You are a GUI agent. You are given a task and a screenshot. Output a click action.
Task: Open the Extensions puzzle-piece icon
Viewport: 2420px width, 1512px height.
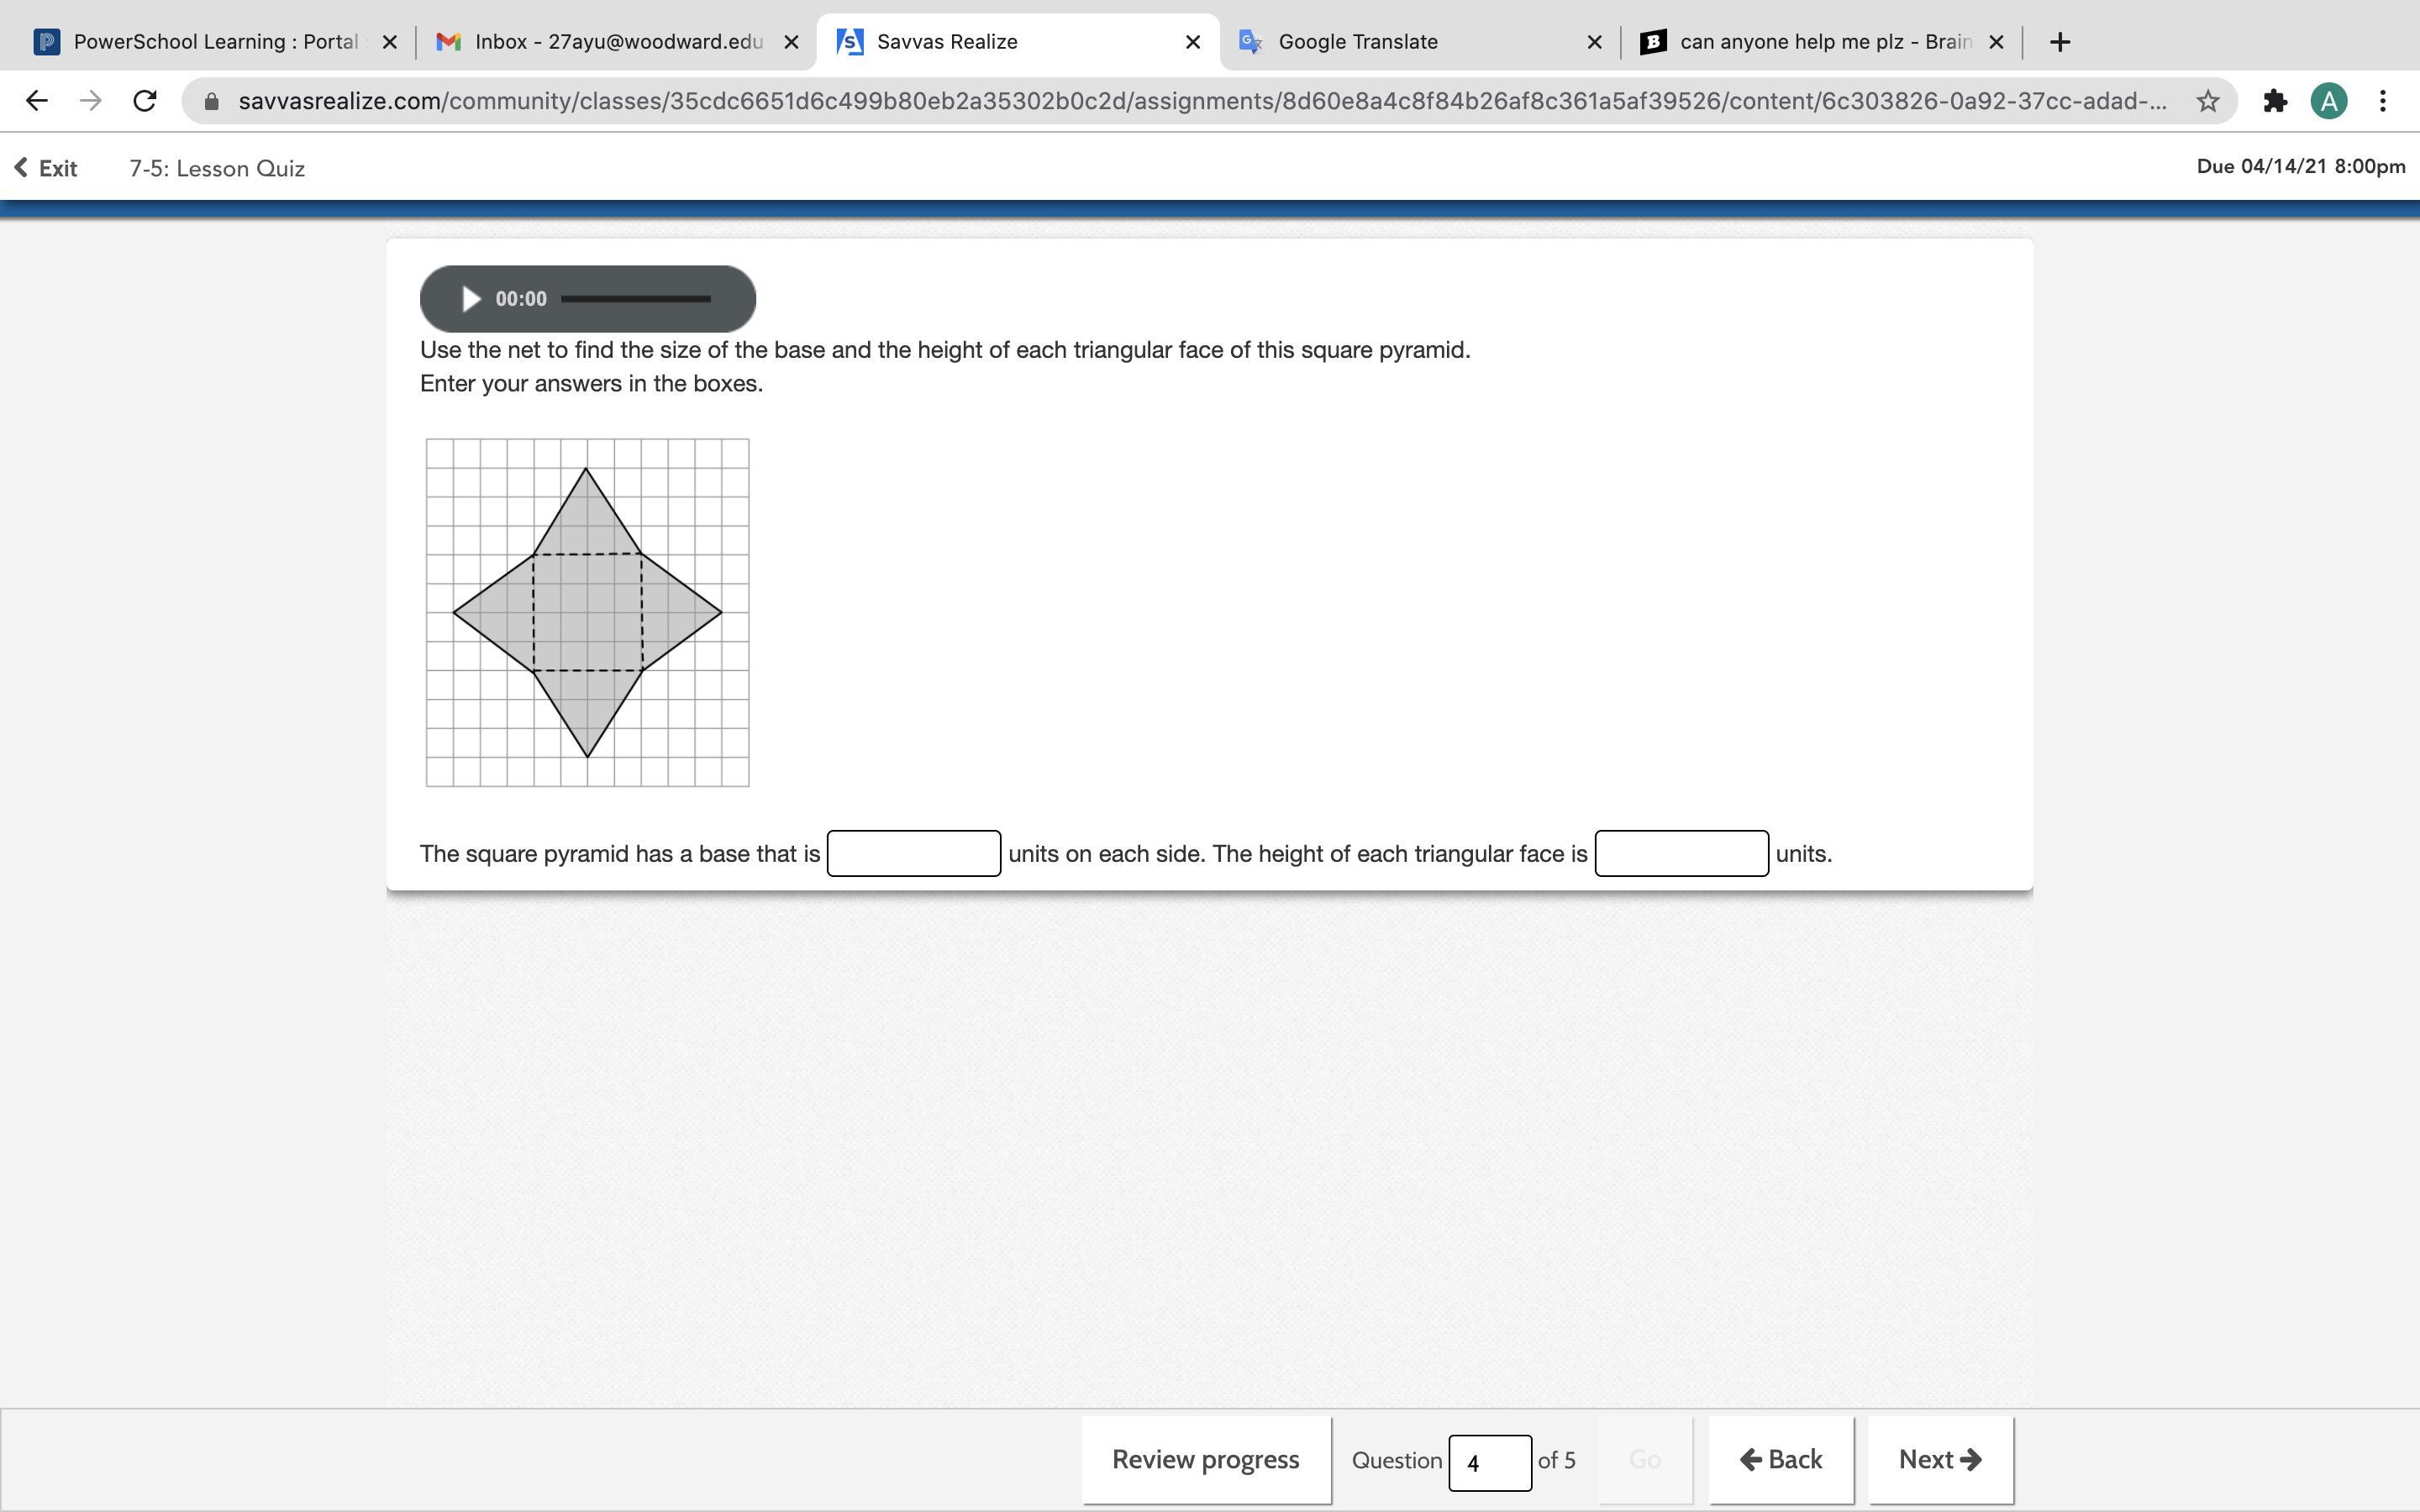pyautogui.click(x=2275, y=101)
